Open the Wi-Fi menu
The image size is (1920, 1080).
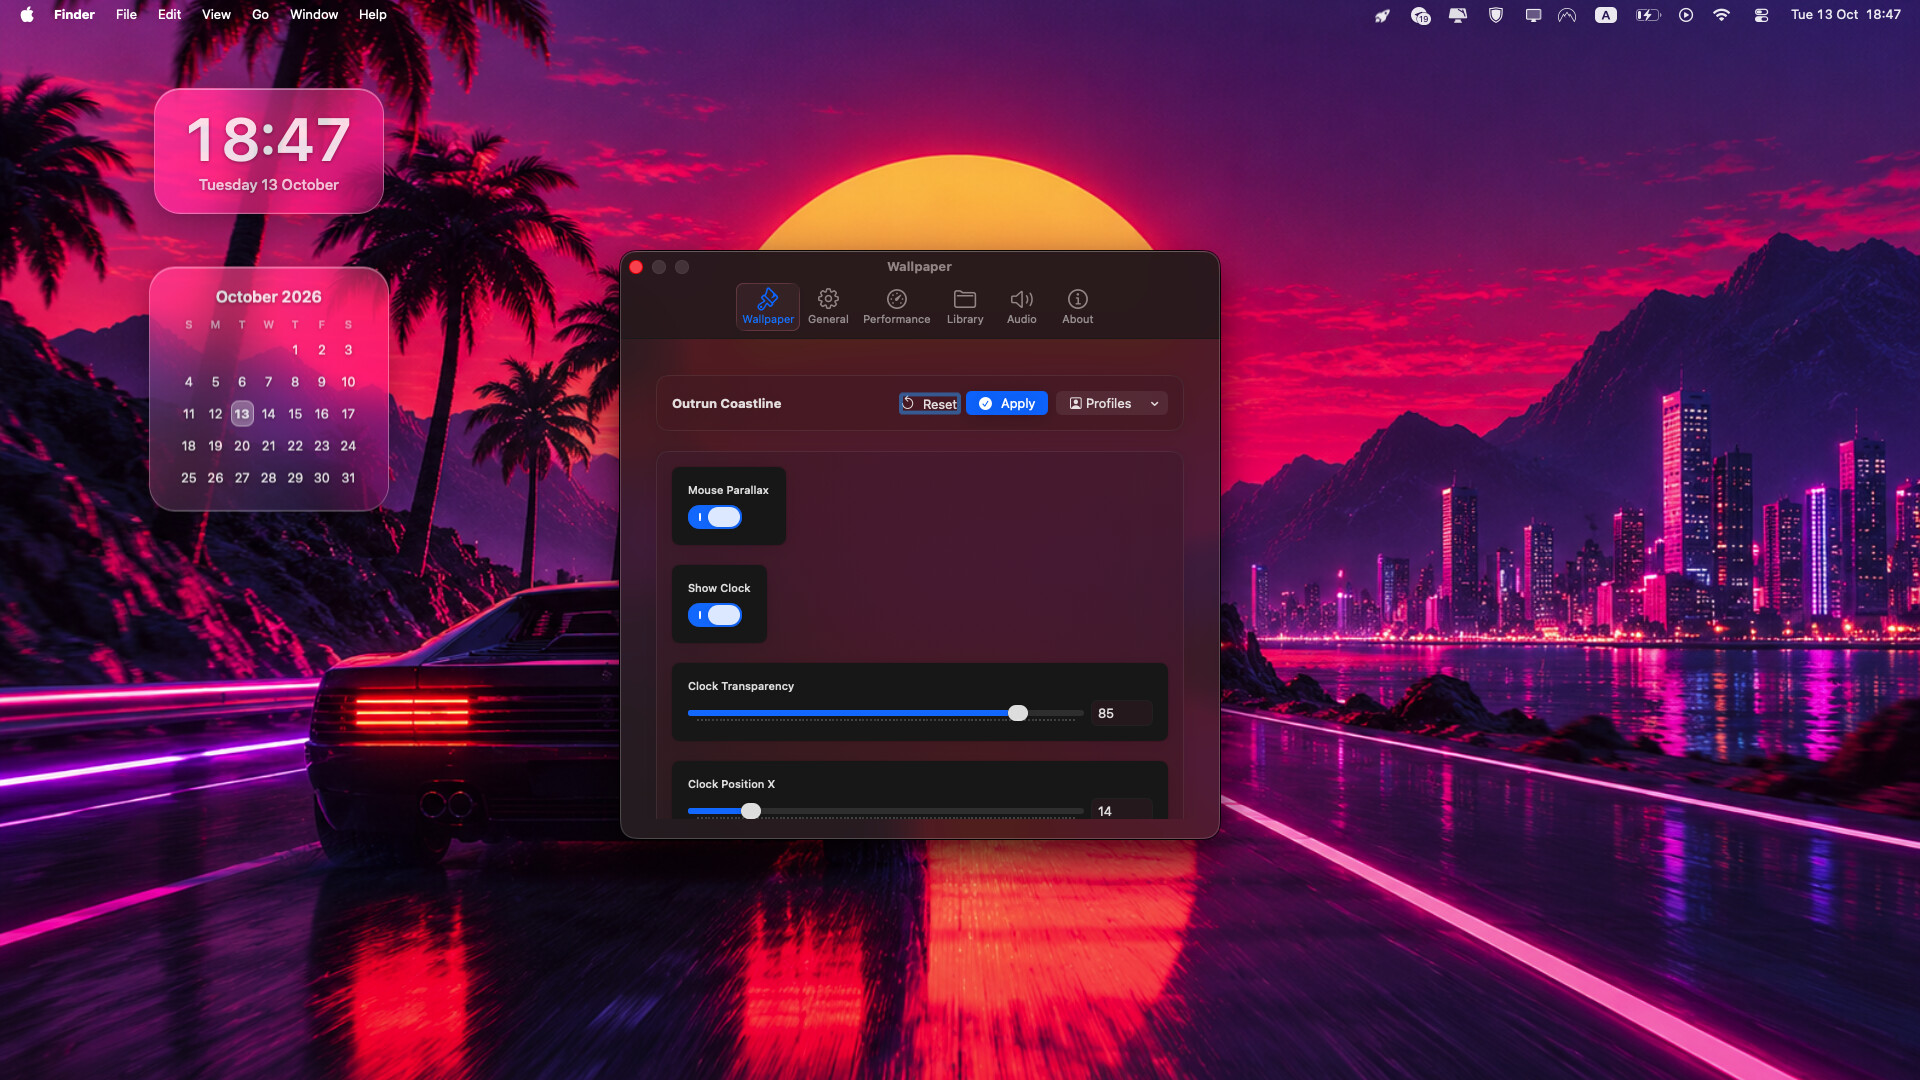pos(1721,15)
